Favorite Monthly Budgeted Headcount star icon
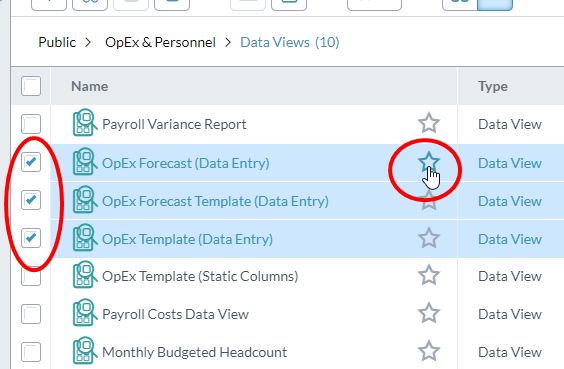 click(x=429, y=351)
